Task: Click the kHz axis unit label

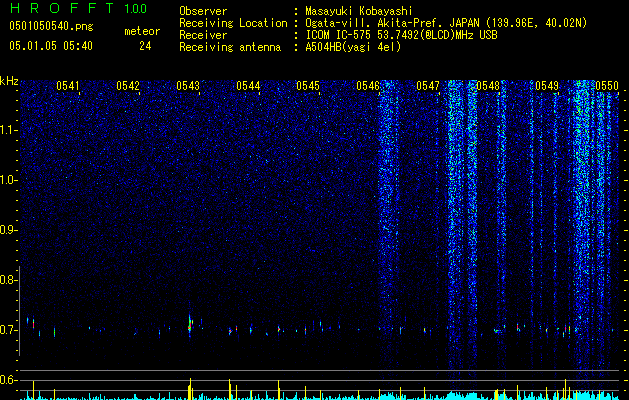Action: [x=9, y=81]
